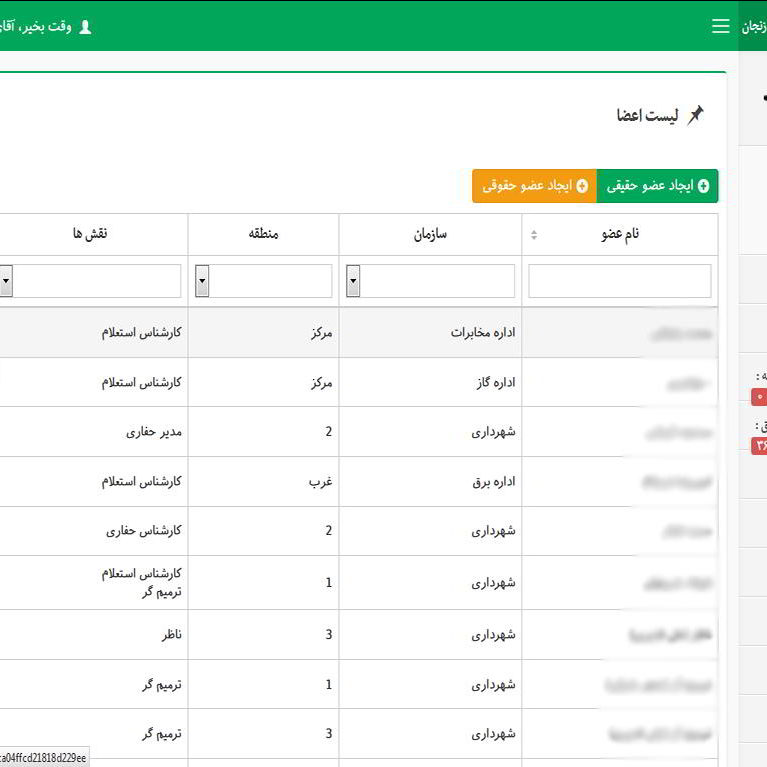Click the user profile icon in the top bar
The width and height of the screenshot is (767, 767).
(85, 27)
